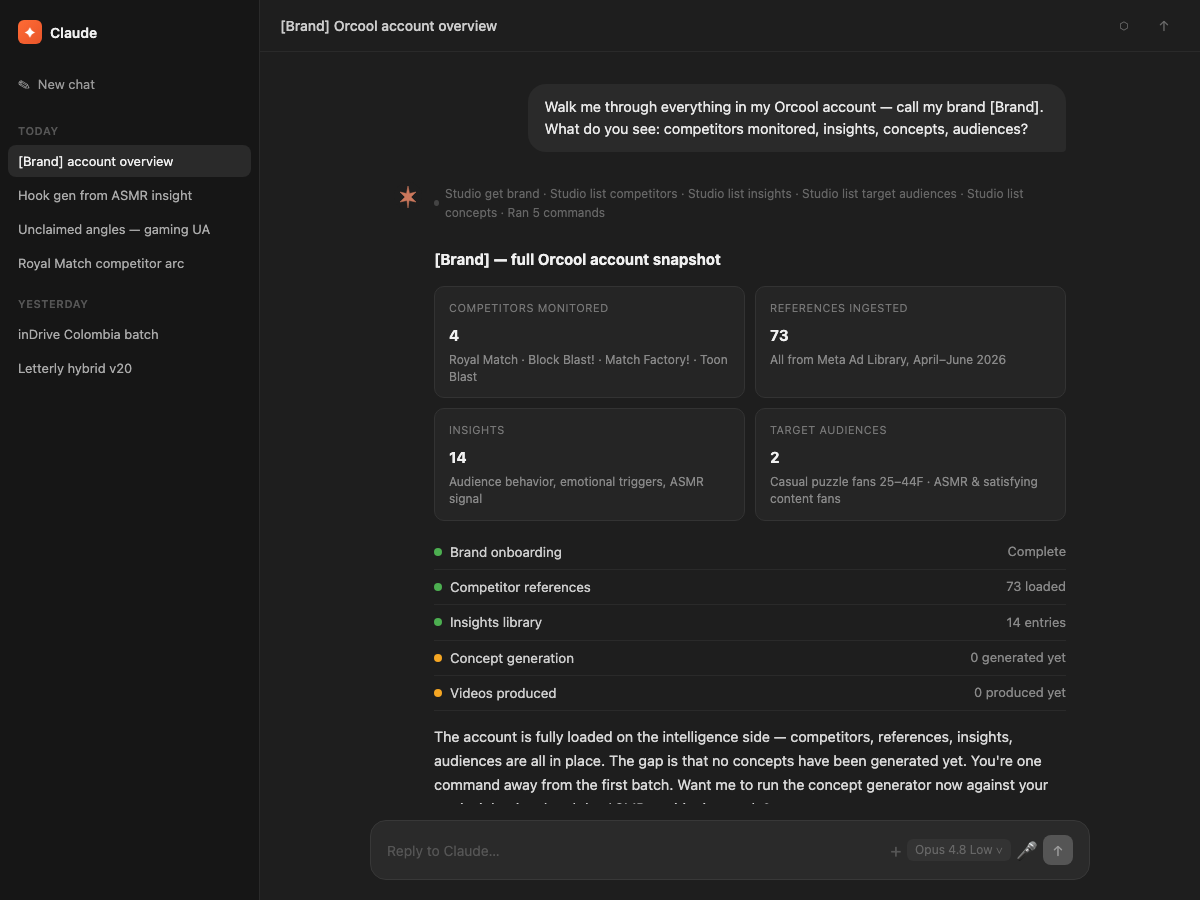Click the TODAY section label in sidebar
This screenshot has height=900, width=1200.
point(38,131)
